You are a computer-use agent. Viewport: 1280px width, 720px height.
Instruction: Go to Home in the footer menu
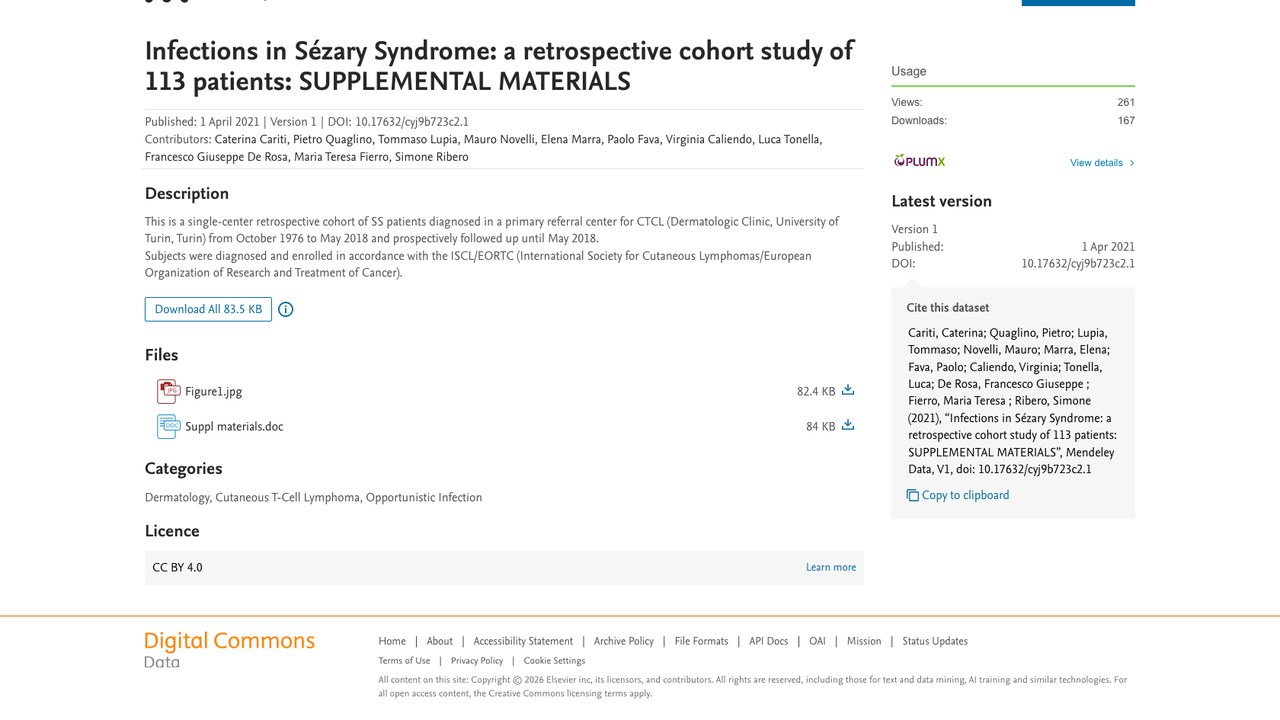point(392,641)
